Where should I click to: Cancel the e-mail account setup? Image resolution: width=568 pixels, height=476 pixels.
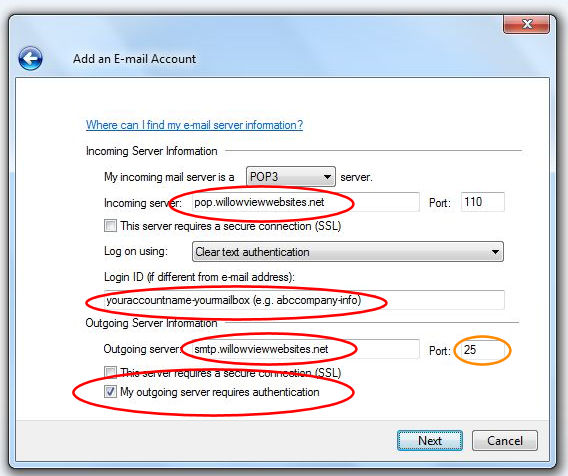tap(505, 440)
